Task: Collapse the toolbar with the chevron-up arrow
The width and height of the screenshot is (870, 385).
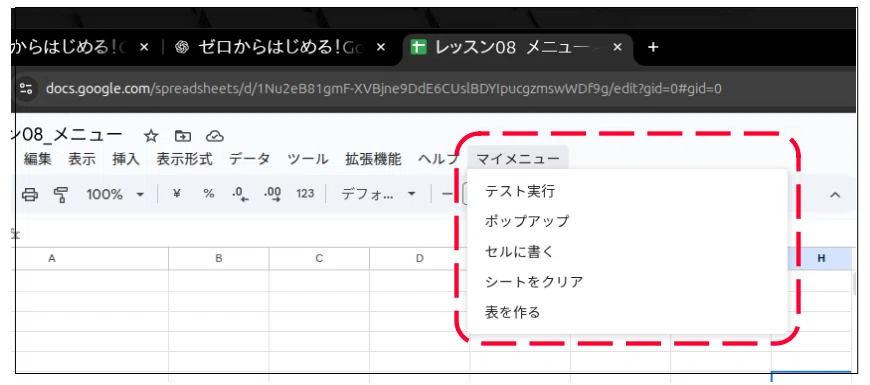Action: [834, 195]
